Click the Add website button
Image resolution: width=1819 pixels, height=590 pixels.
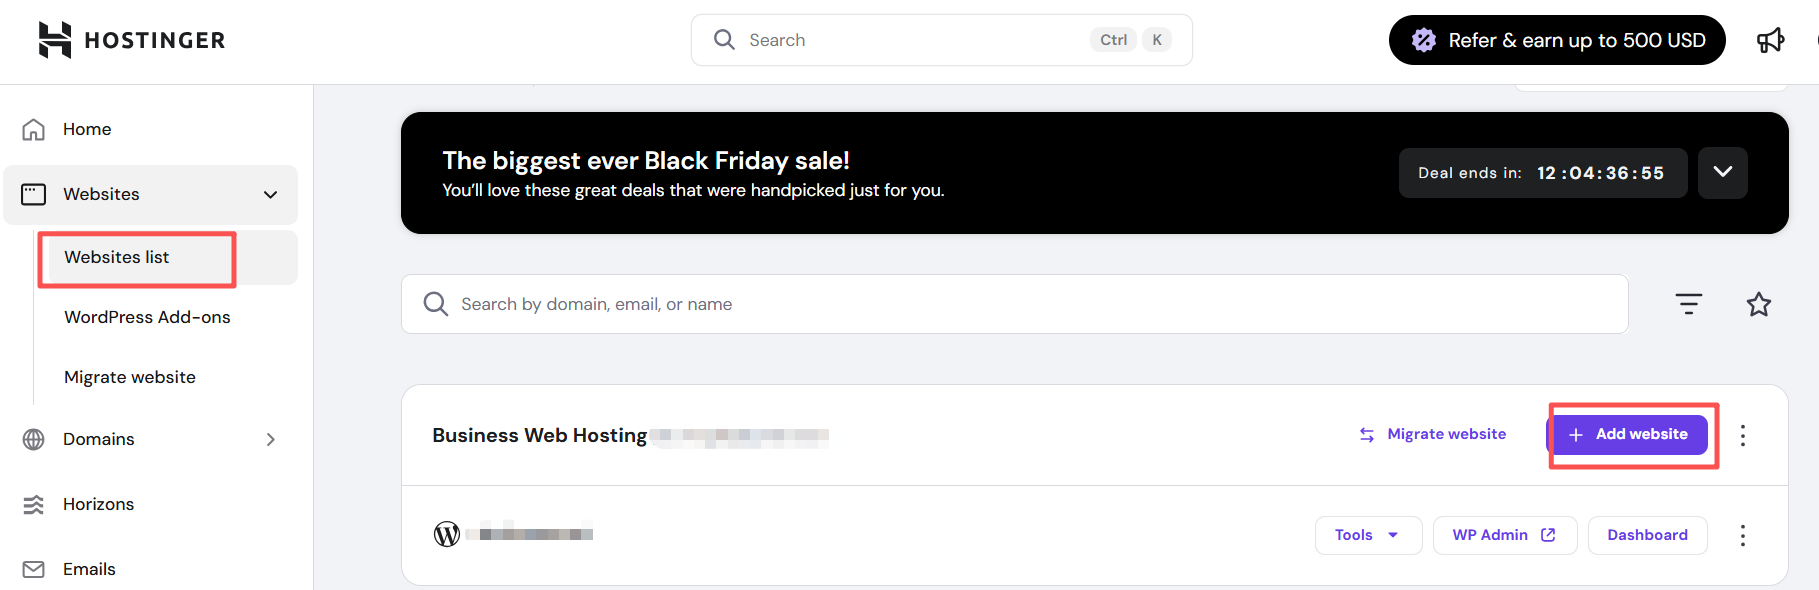[1629, 434]
